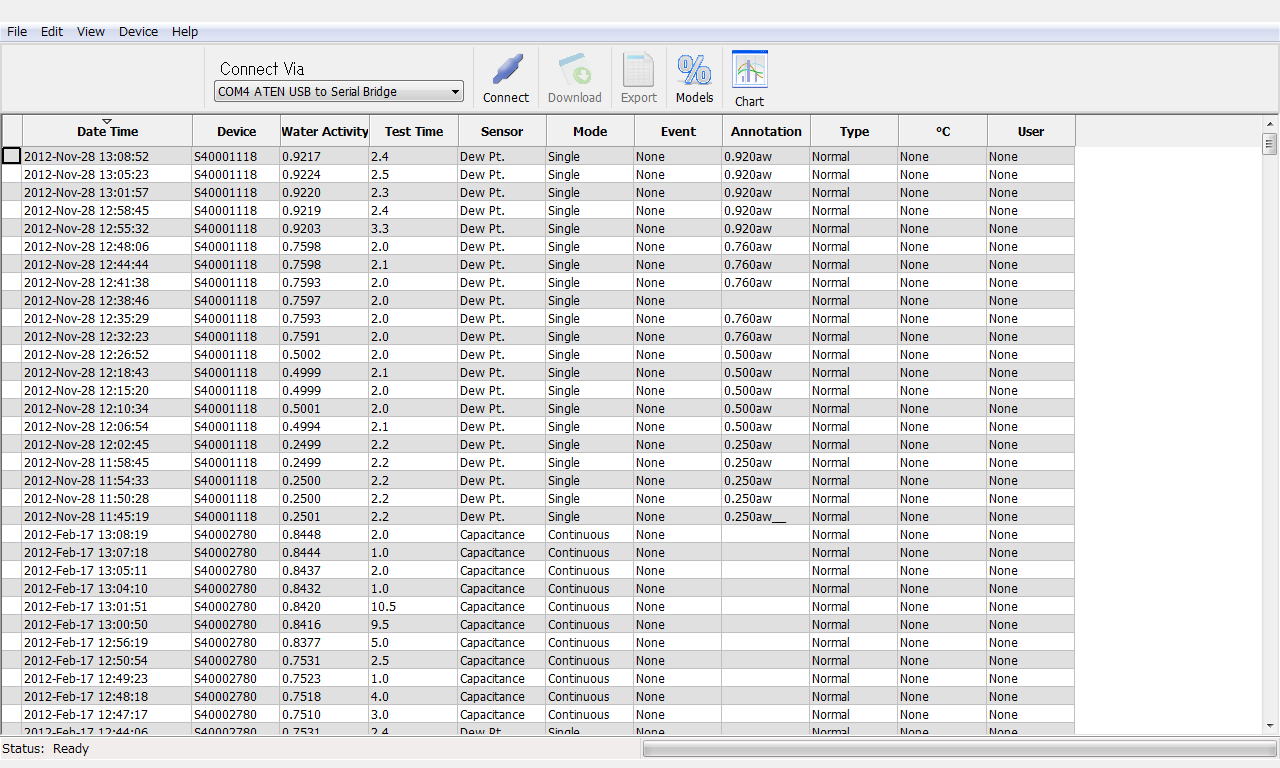1280x768 pixels.
Task: Click the test time 9.5 cell
Action: 414,625
